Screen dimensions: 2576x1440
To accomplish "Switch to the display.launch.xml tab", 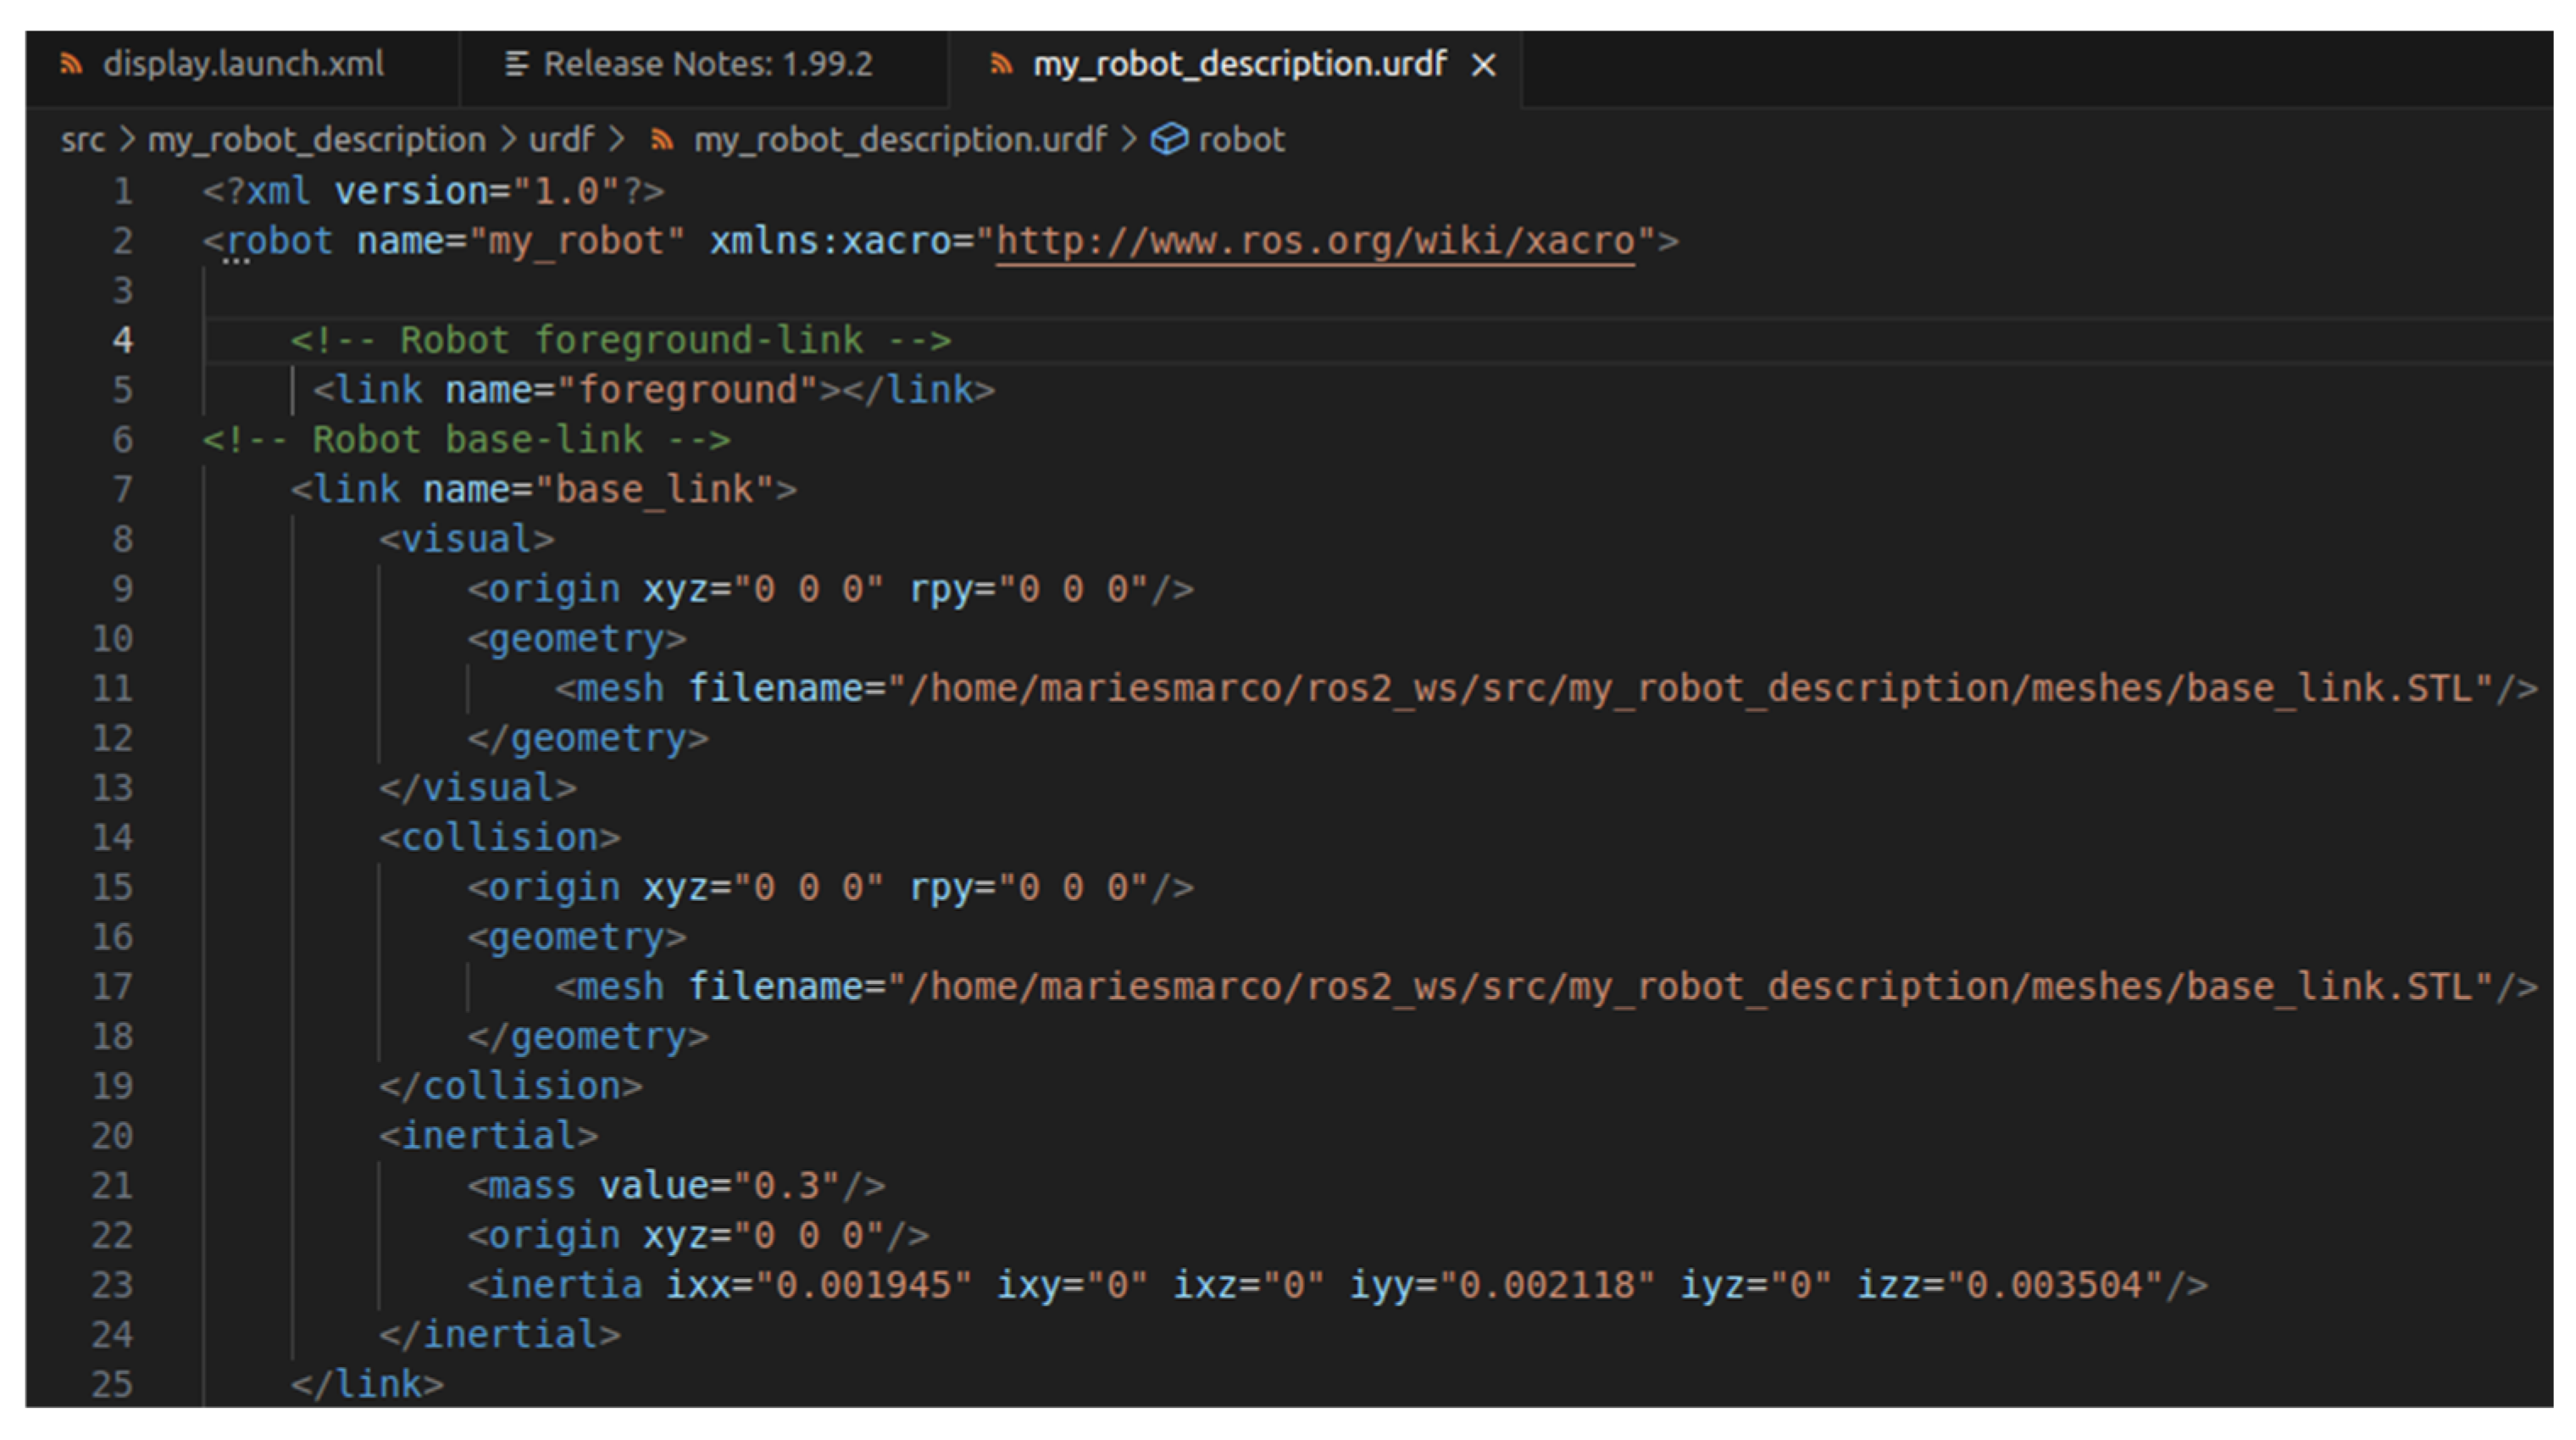I will pyautogui.click(x=243, y=65).
